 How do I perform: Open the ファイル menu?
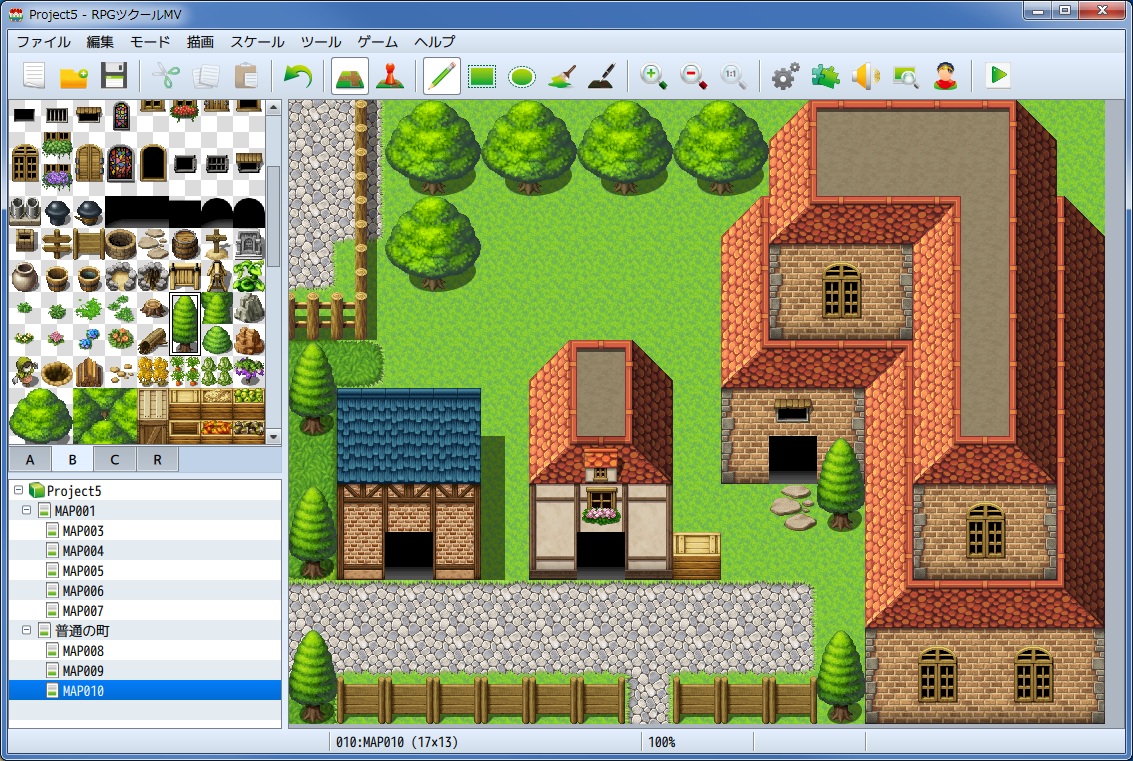[x=43, y=42]
